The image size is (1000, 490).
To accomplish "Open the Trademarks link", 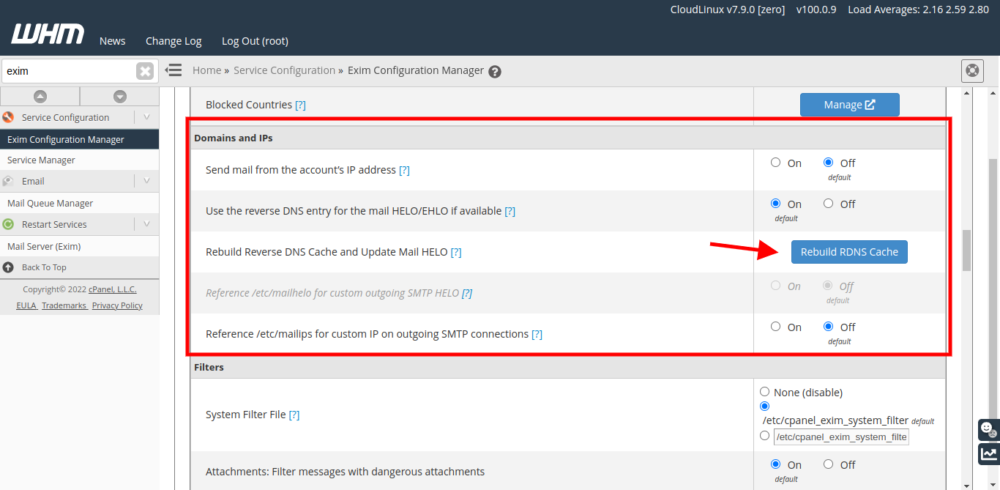I will [64, 306].
